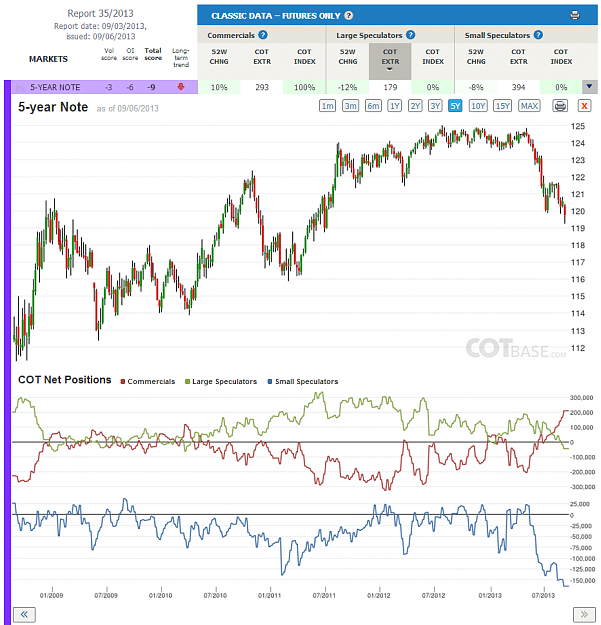Close the chart with the red X
601x625 pixels.
(584, 106)
